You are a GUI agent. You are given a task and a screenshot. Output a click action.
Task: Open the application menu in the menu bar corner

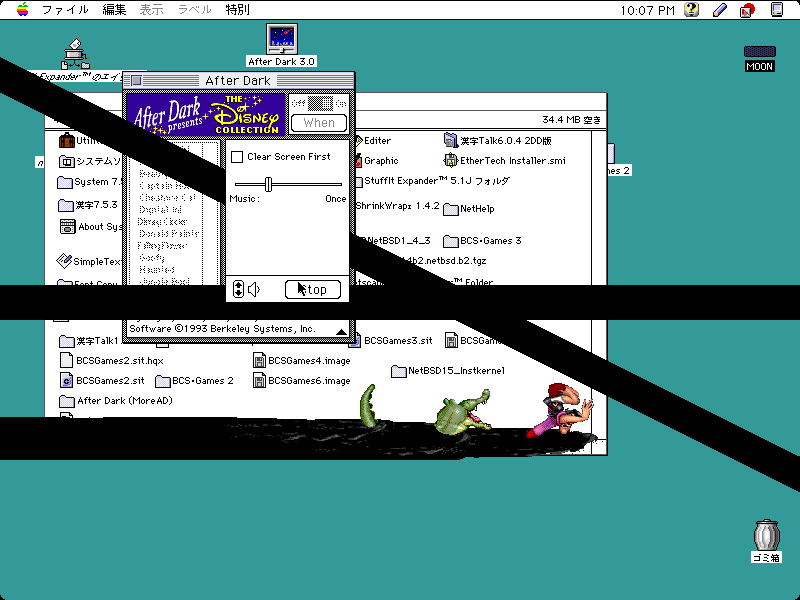[777, 10]
